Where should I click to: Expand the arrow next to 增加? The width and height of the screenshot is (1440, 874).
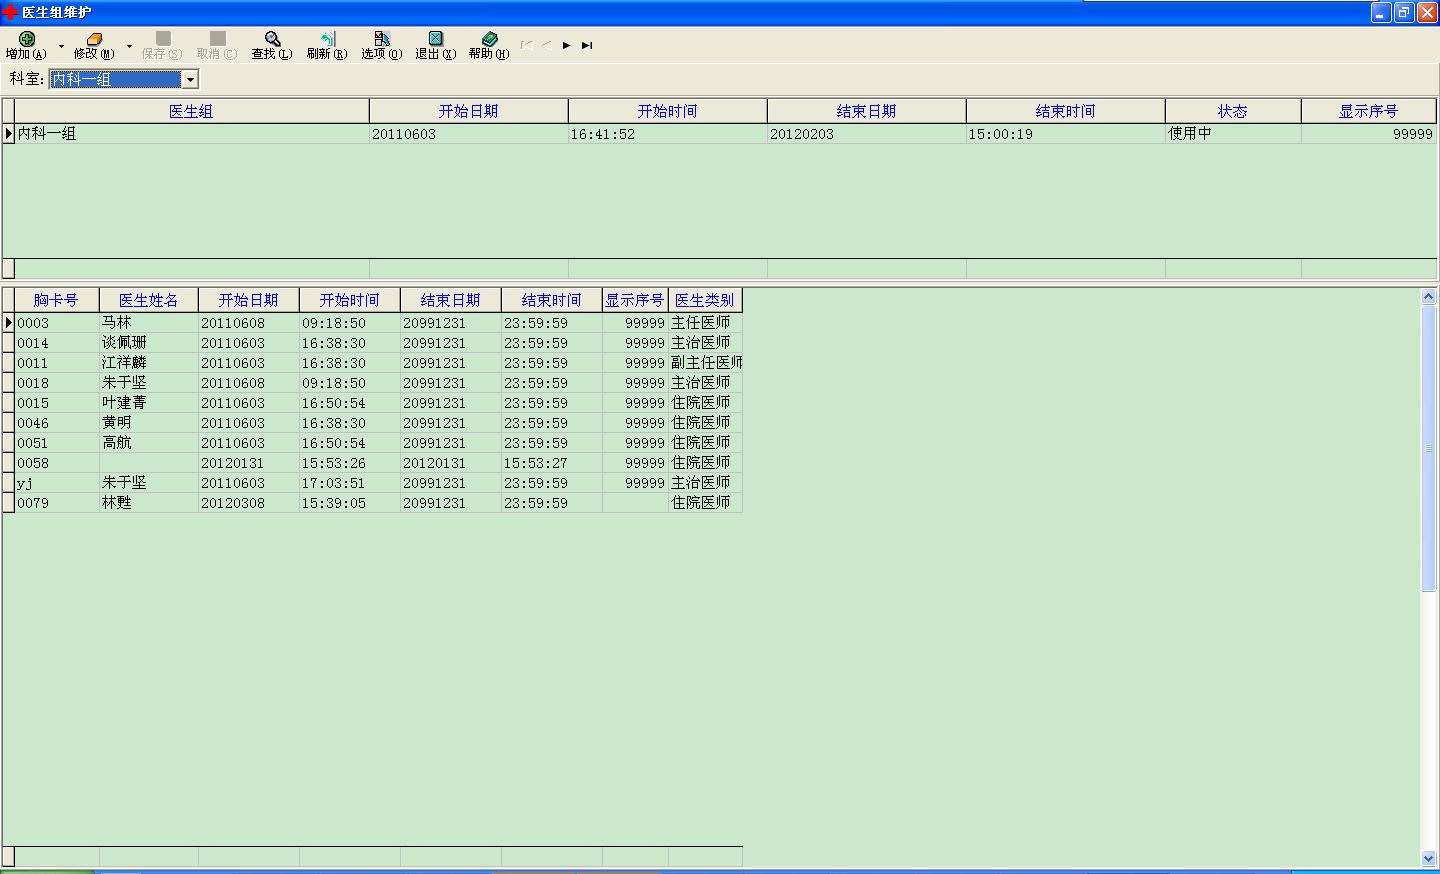point(61,46)
